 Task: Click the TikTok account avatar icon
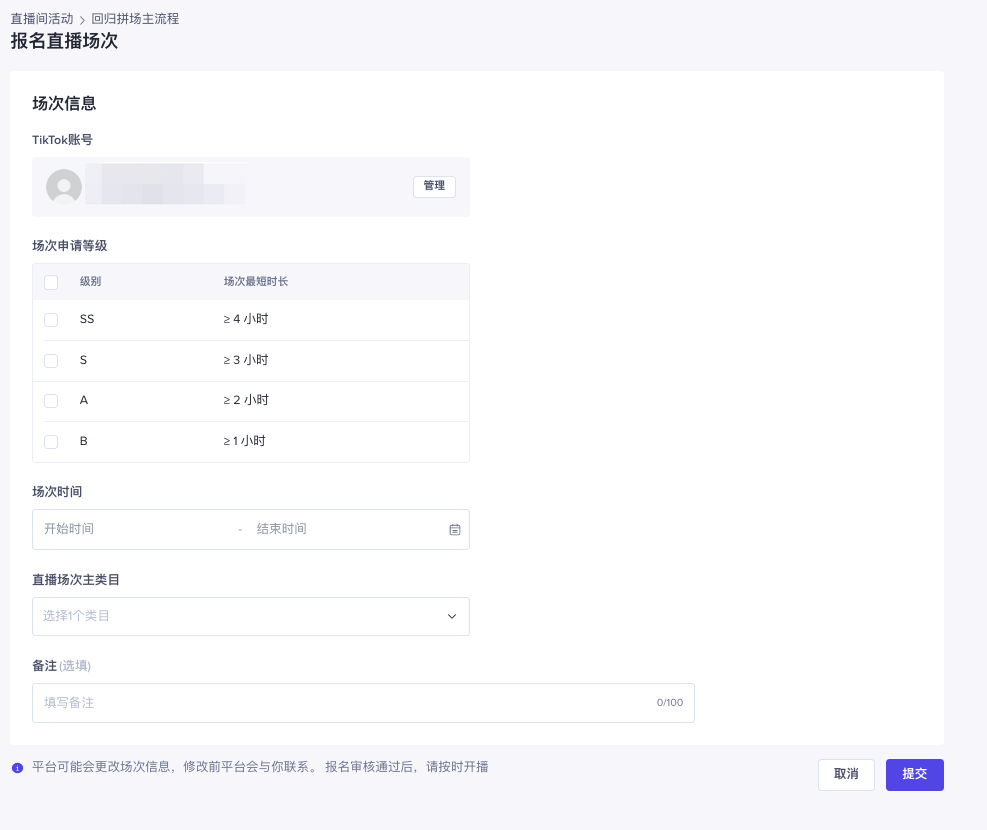coord(64,187)
